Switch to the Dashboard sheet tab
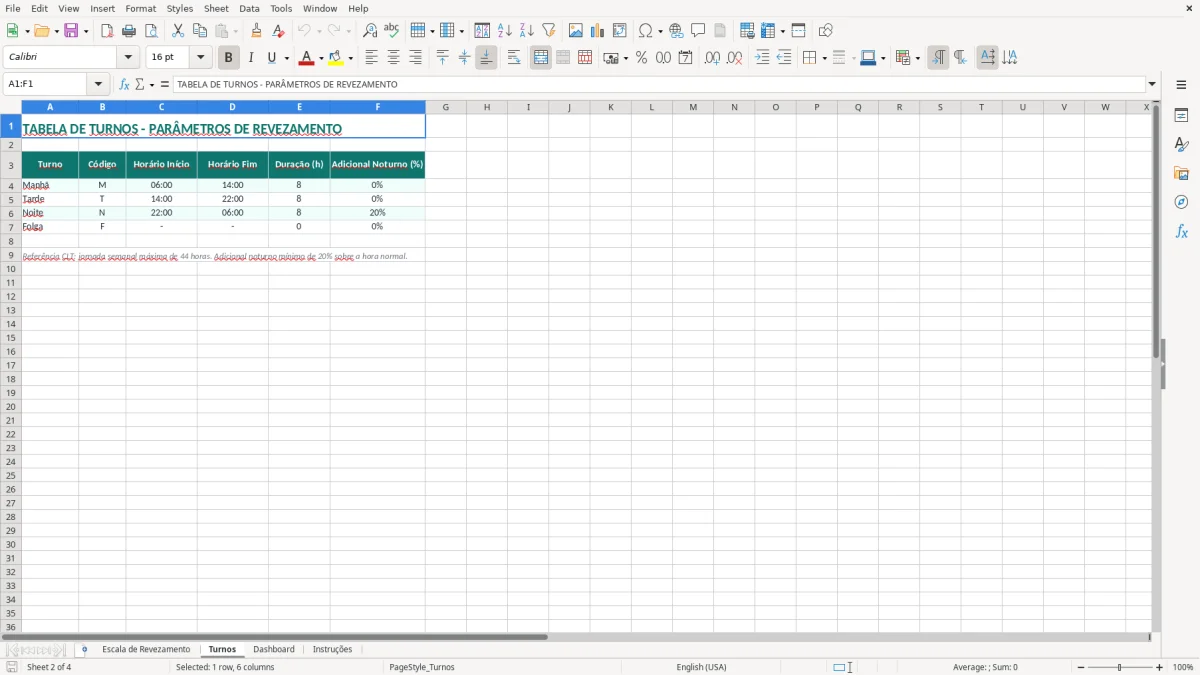The height and width of the screenshot is (675, 1200). pyautogui.click(x=274, y=650)
